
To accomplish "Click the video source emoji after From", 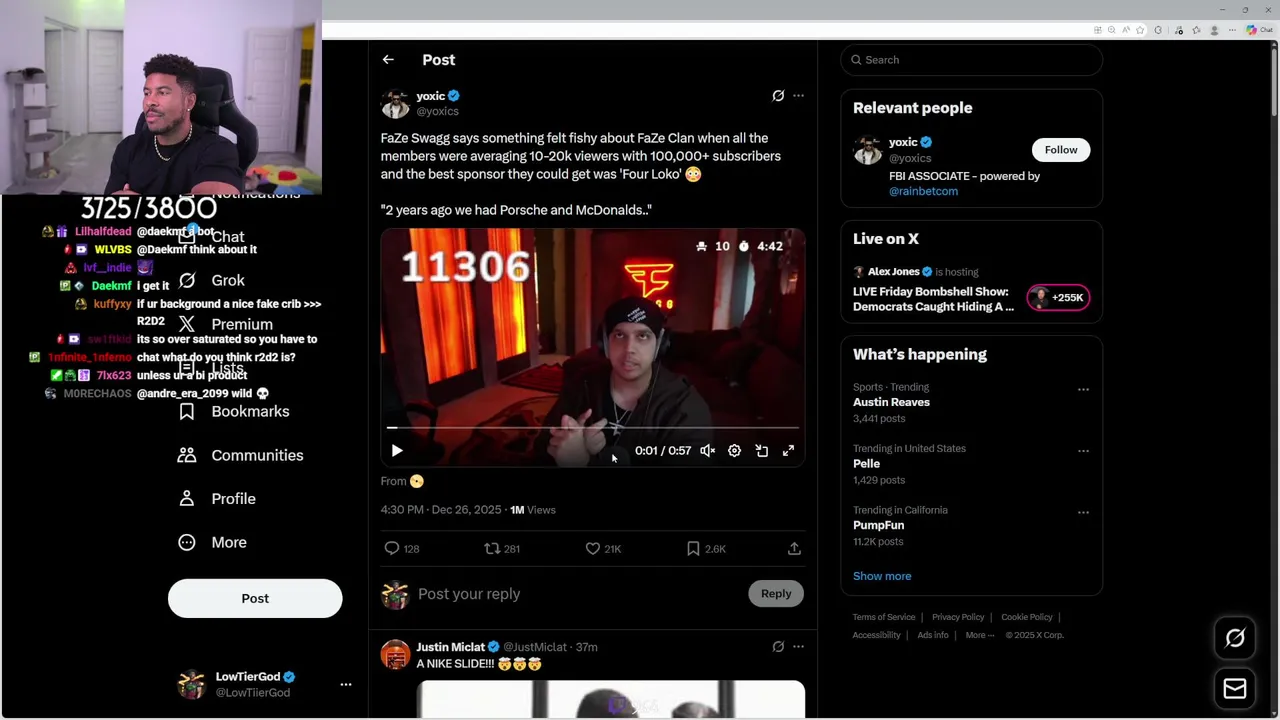I will tap(417, 481).
